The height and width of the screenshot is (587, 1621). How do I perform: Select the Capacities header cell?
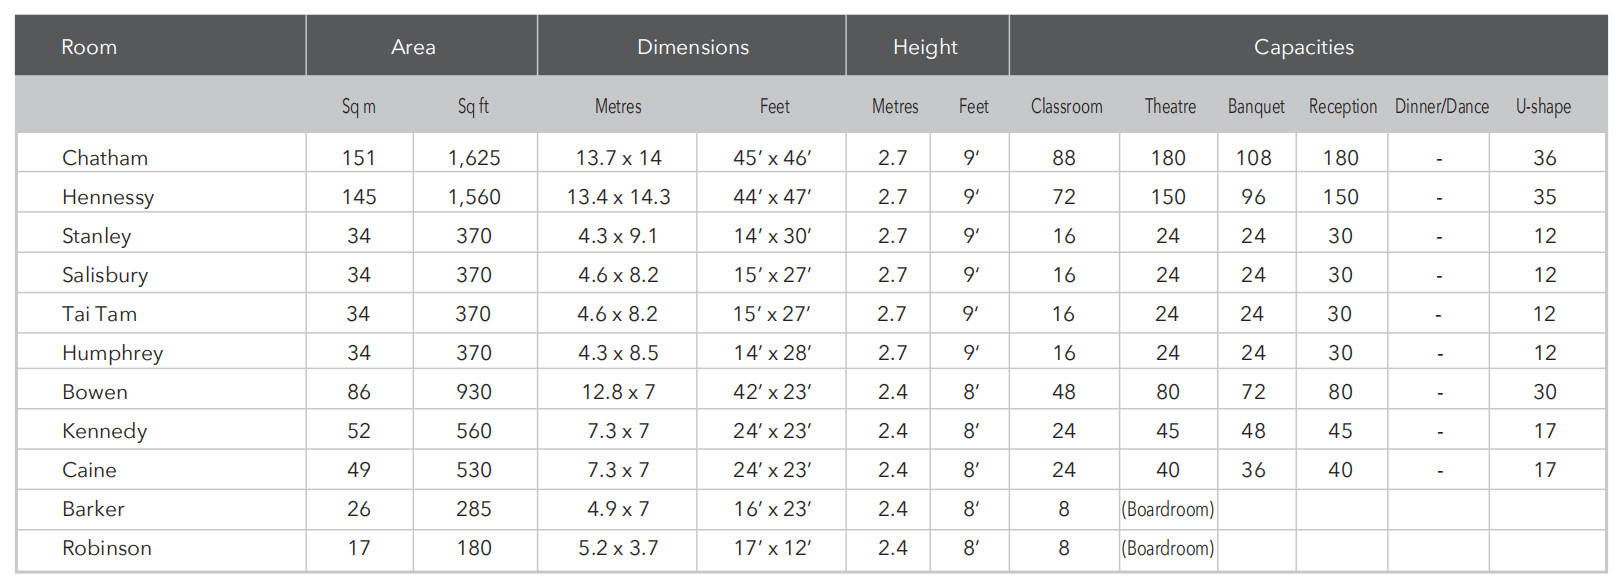pos(1304,47)
